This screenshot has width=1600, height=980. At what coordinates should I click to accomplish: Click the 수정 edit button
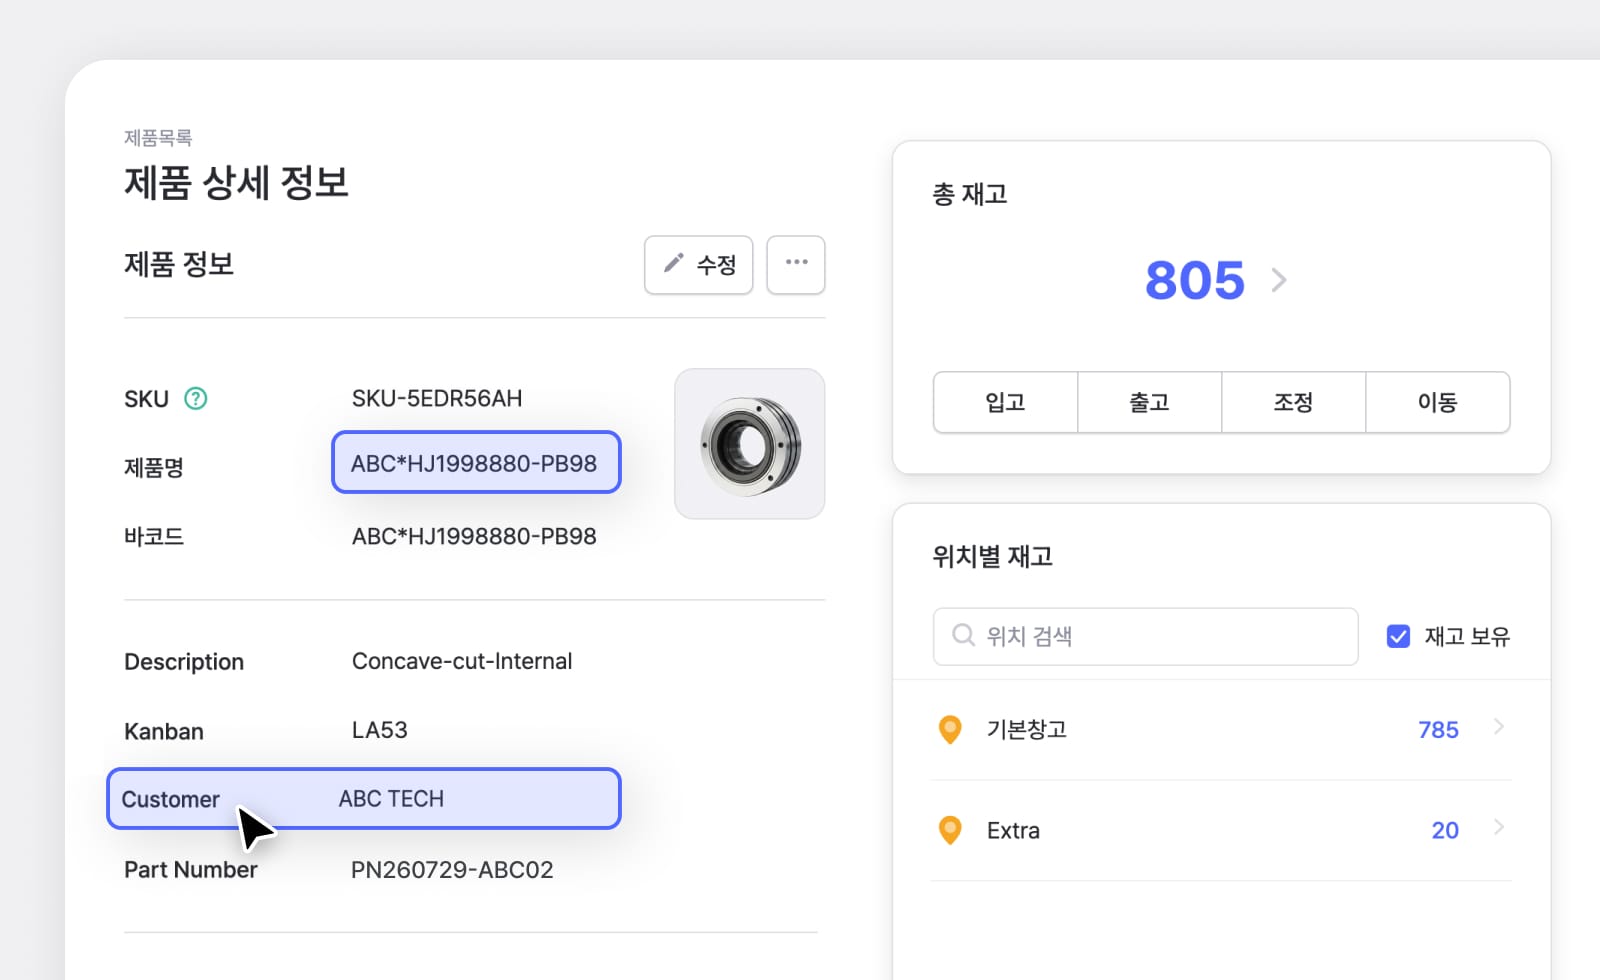[699, 265]
